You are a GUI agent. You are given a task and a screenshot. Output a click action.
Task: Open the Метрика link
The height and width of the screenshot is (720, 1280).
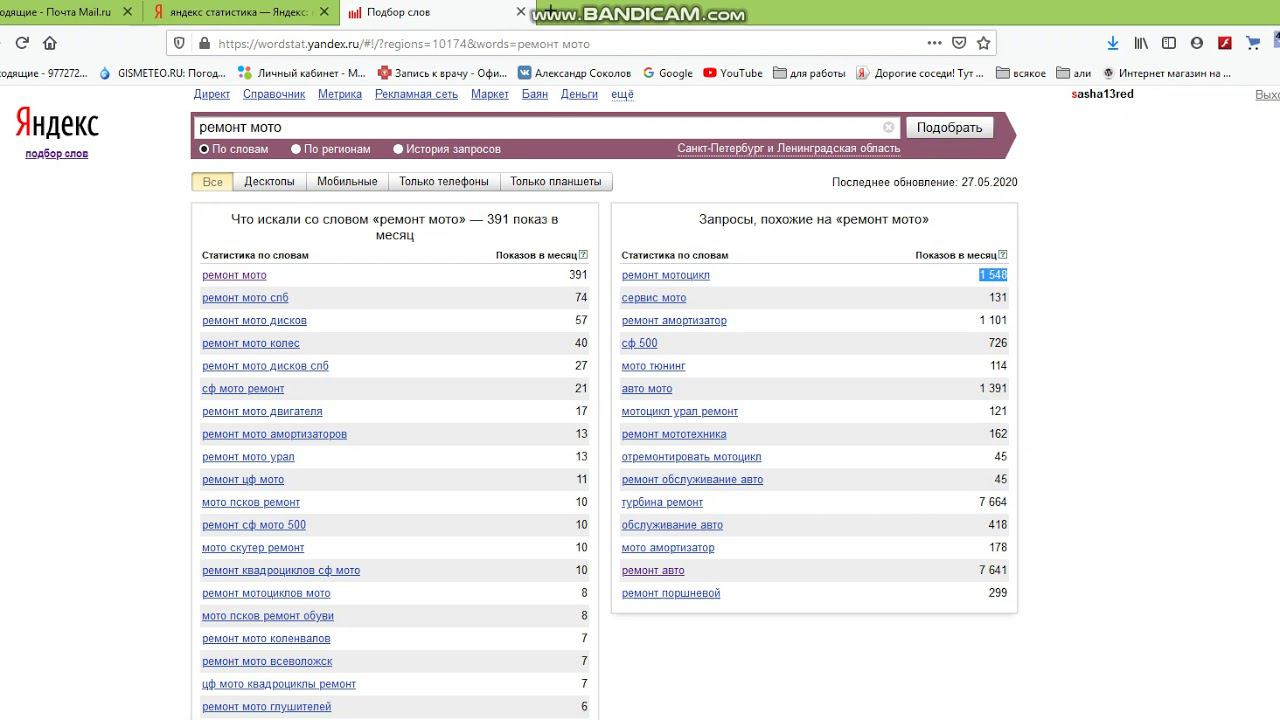340,94
